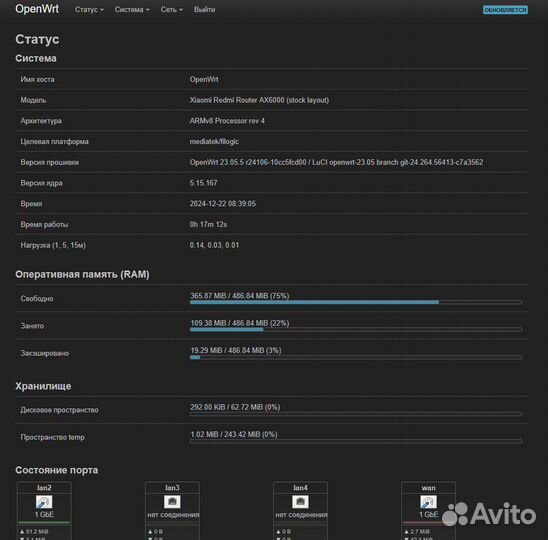The image size is (548, 540).
Task: Select hostname value OpenWrt
Action: click(204, 79)
